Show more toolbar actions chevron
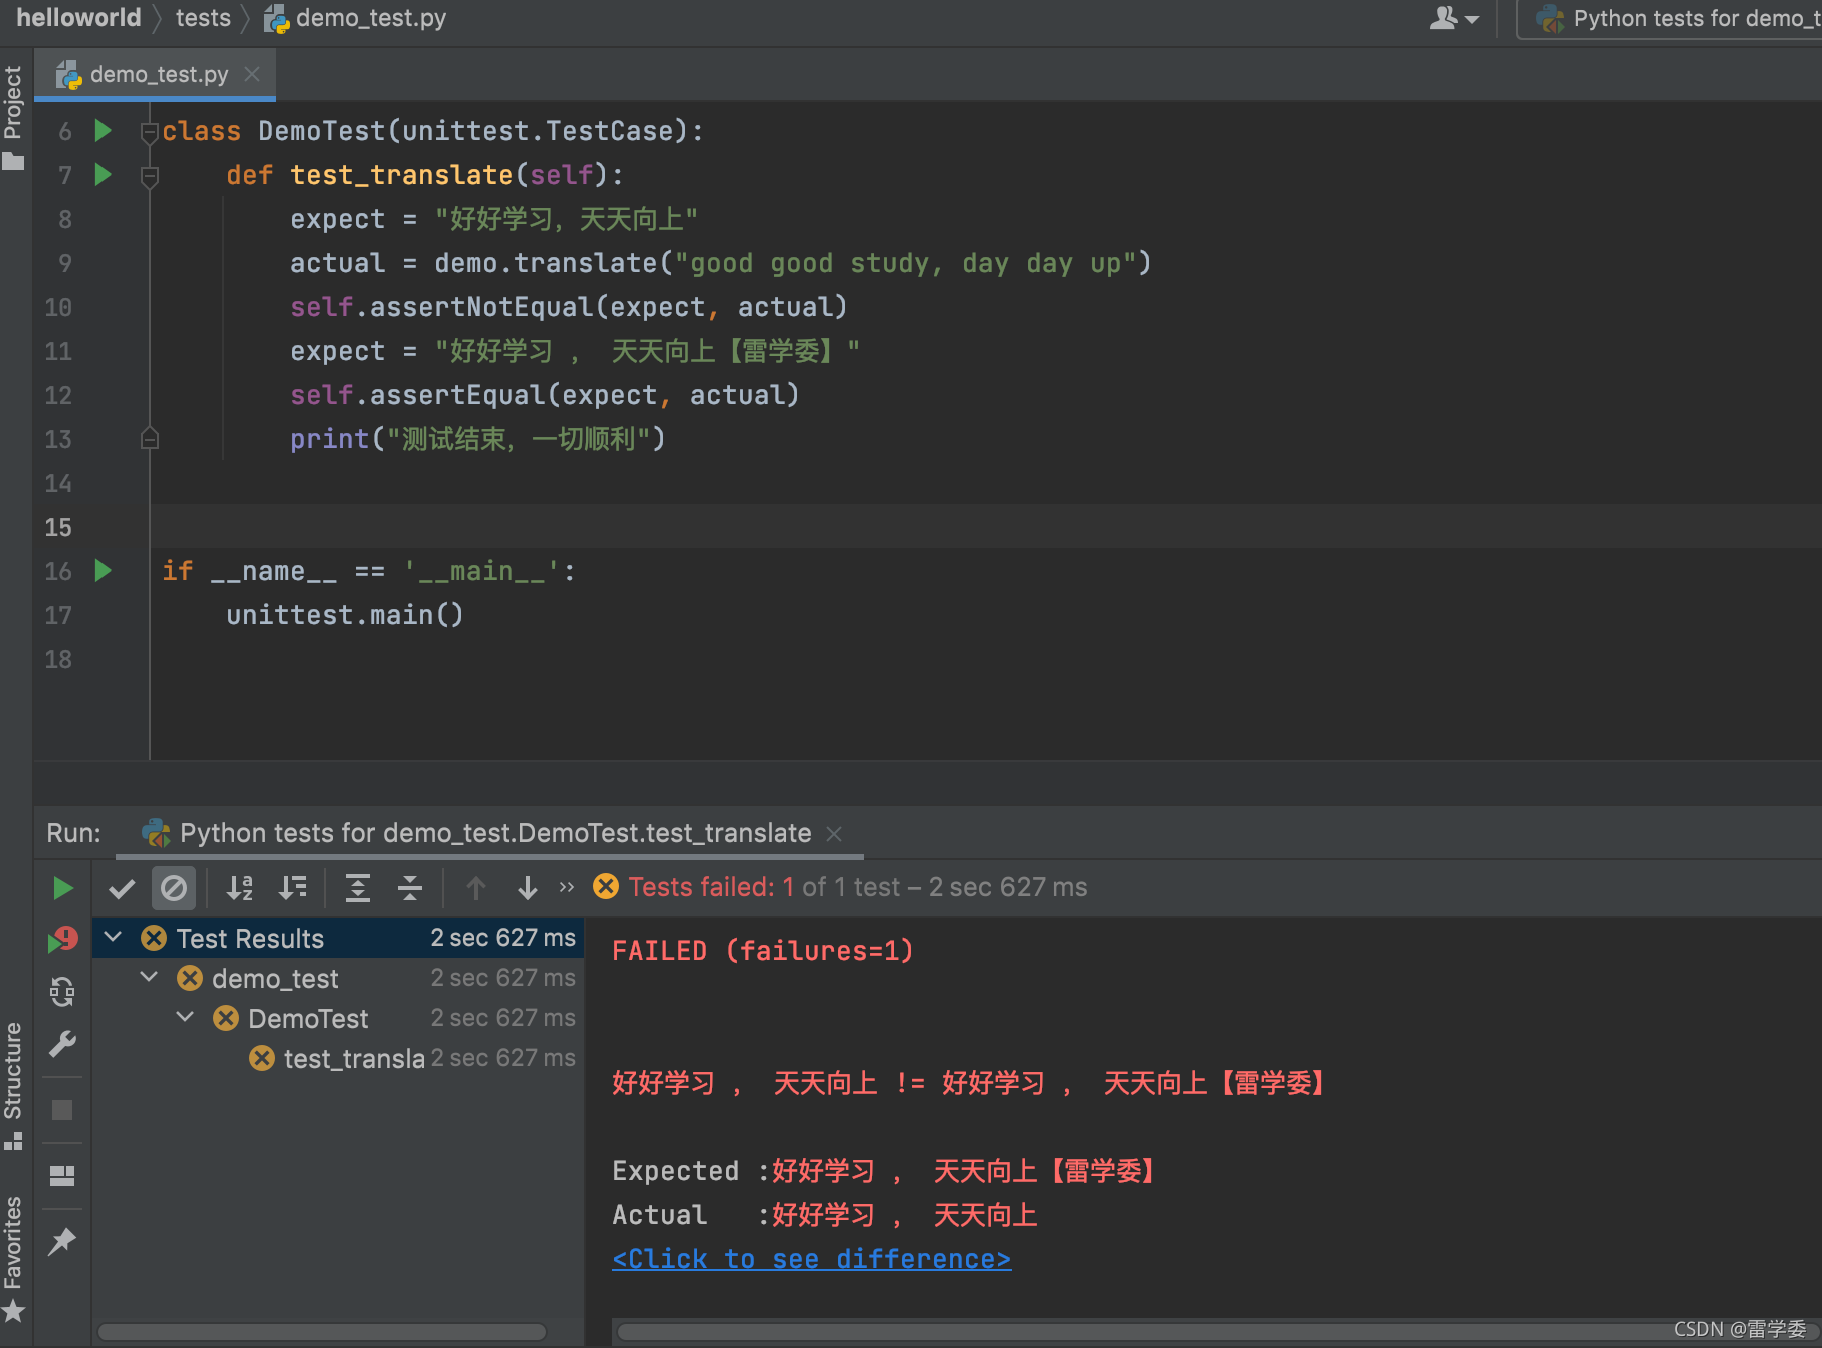 tap(567, 887)
